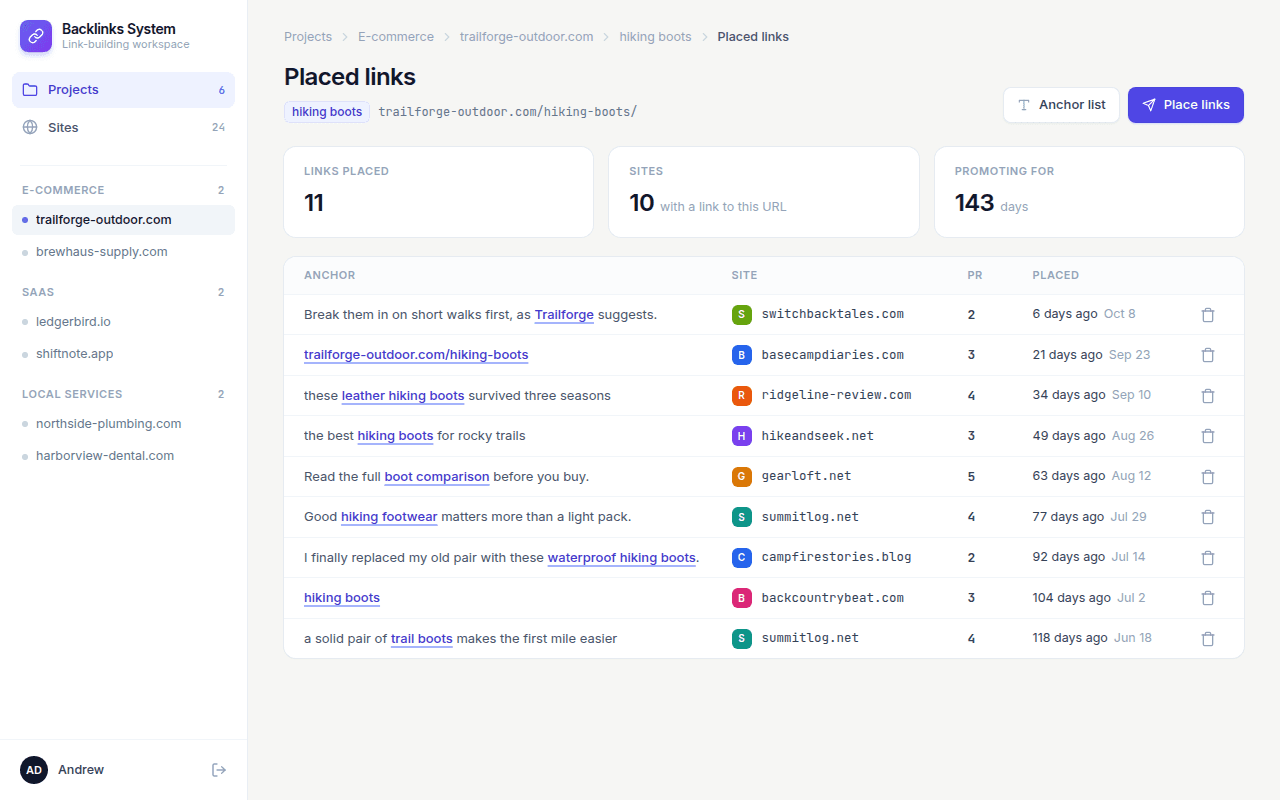Click the hiking boots tag under the title
This screenshot has width=1280, height=800.
point(327,112)
